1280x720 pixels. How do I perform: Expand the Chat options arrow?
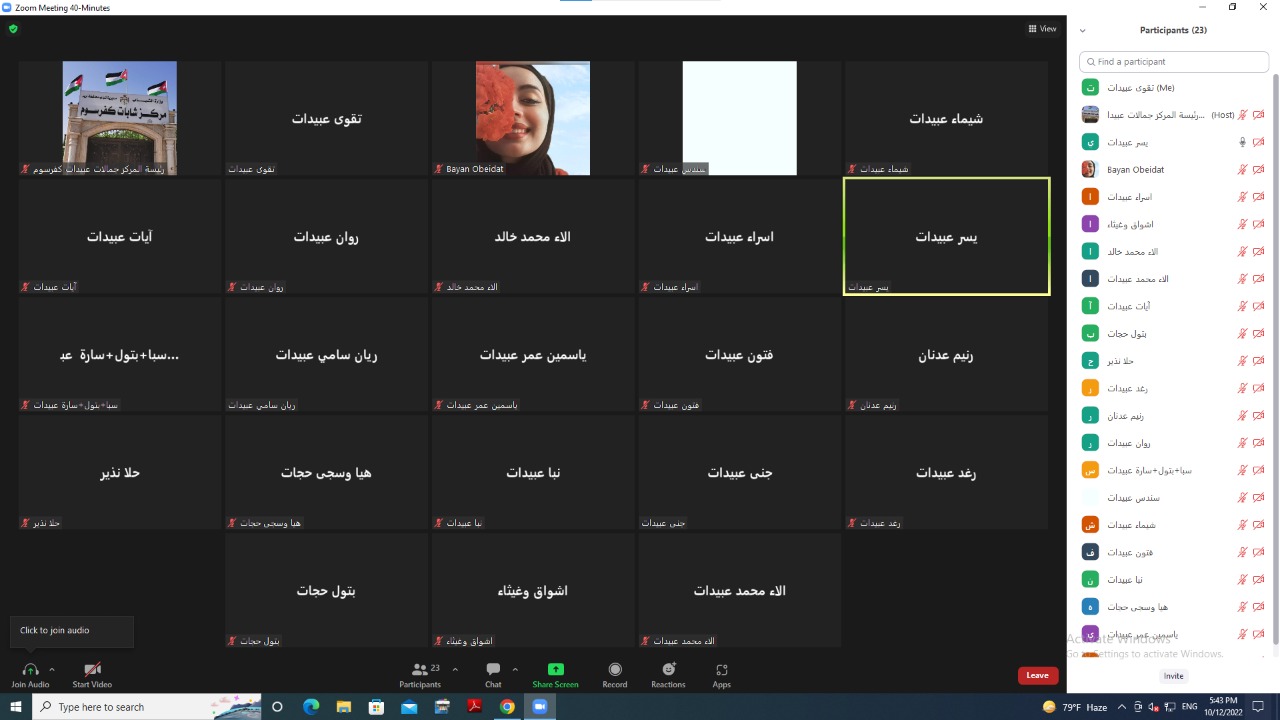coord(515,670)
